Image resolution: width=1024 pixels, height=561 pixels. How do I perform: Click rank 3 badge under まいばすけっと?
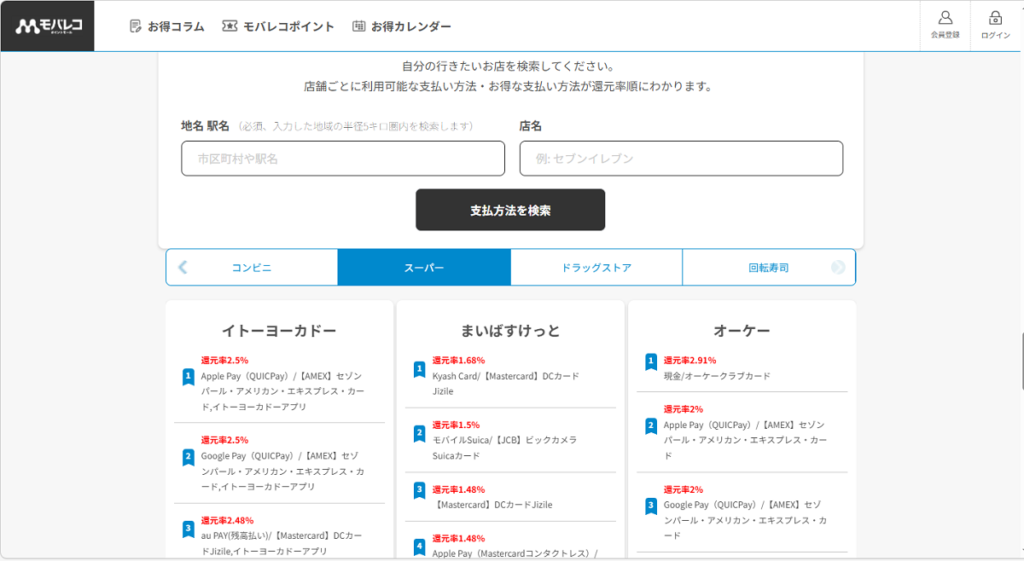[x=419, y=490]
